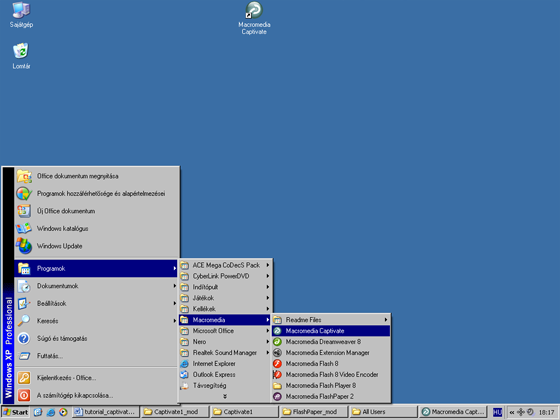Switch to All Users folder window

tap(384, 412)
